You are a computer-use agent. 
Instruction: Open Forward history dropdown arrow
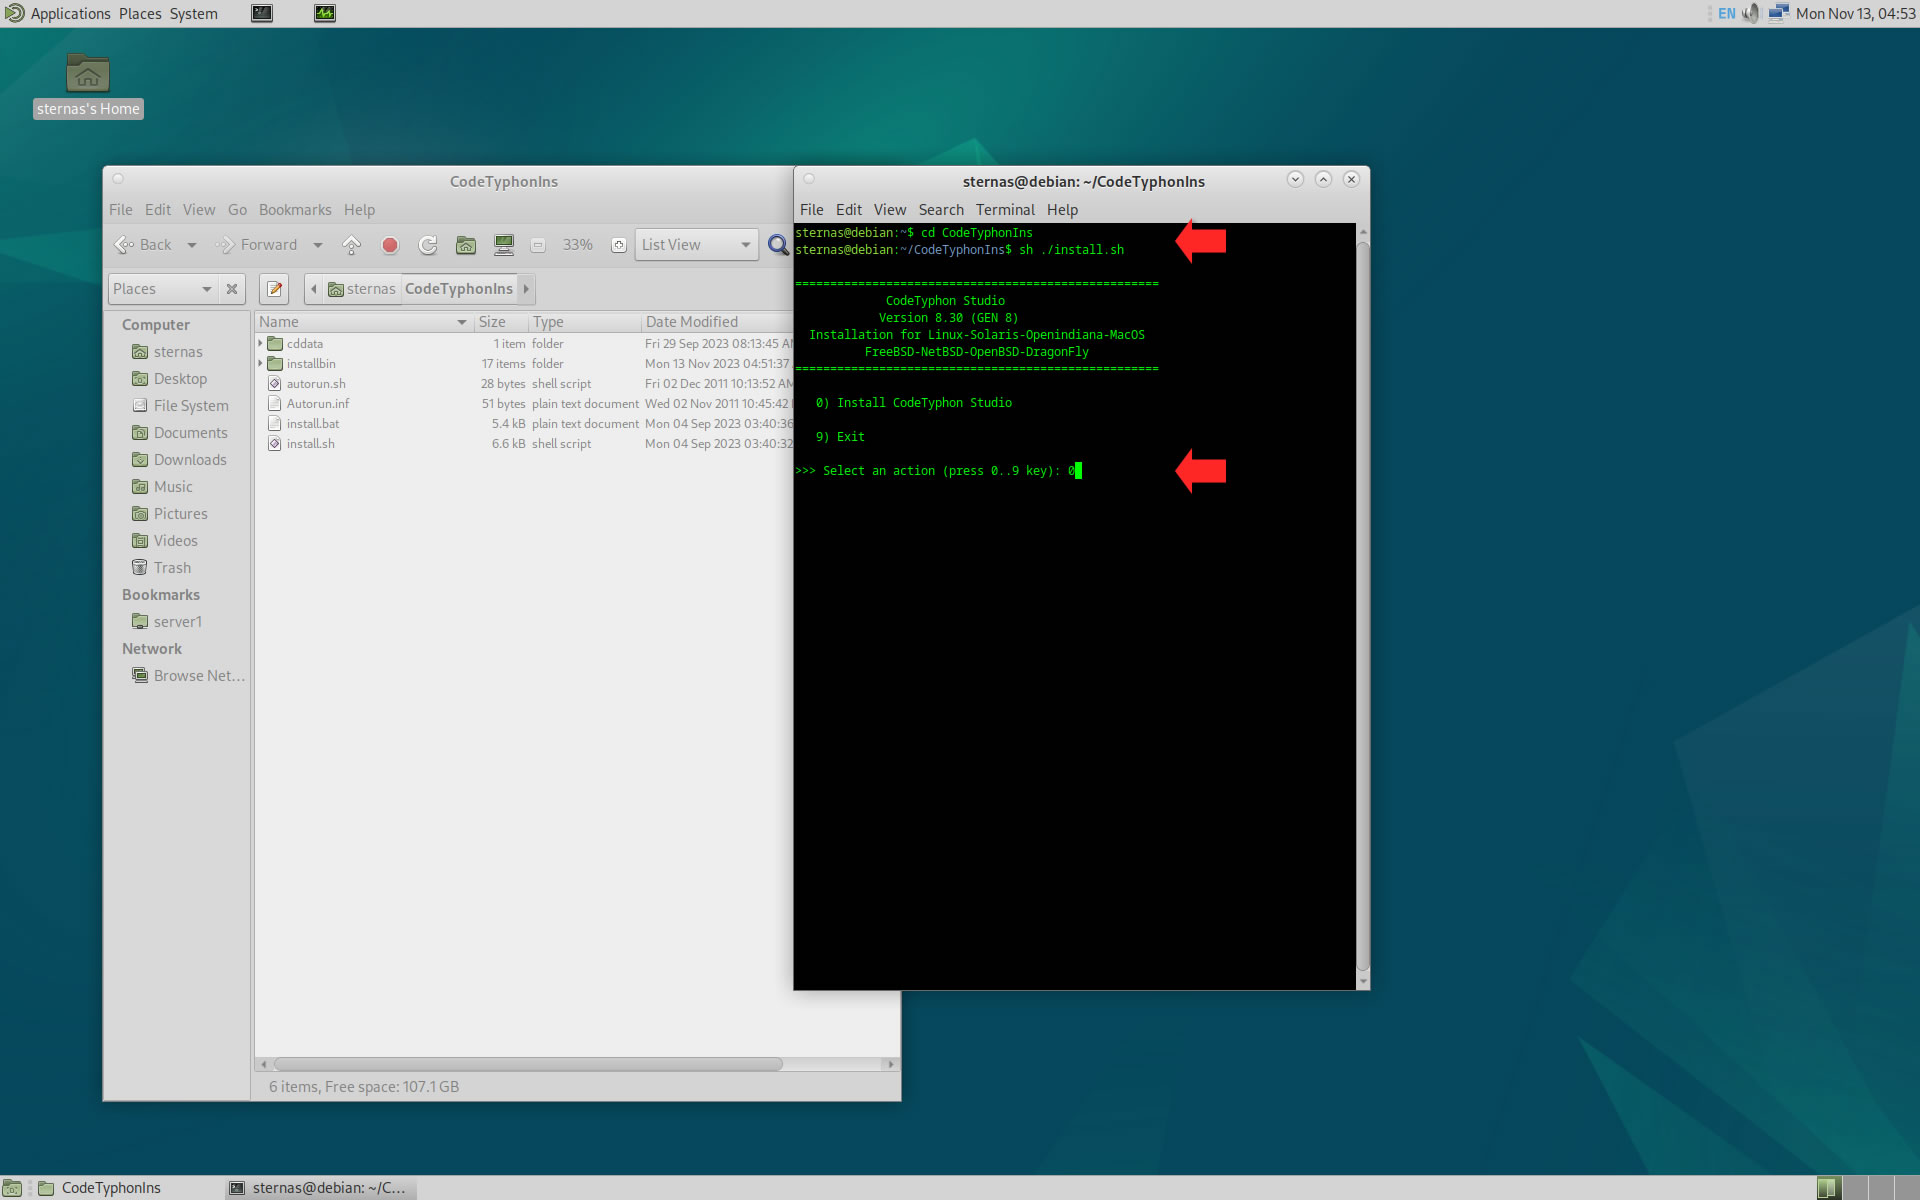tap(318, 245)
